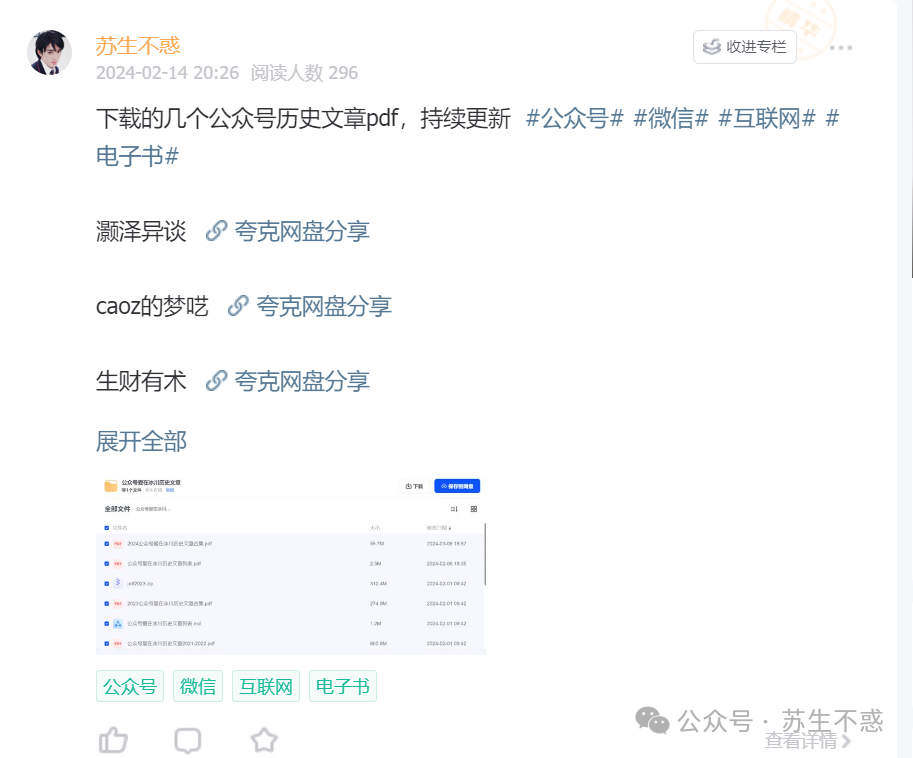Open comments with the speech bubble icon
This screenshot has width=913, height=758.
pyautogui.click(x=188, y=741)
